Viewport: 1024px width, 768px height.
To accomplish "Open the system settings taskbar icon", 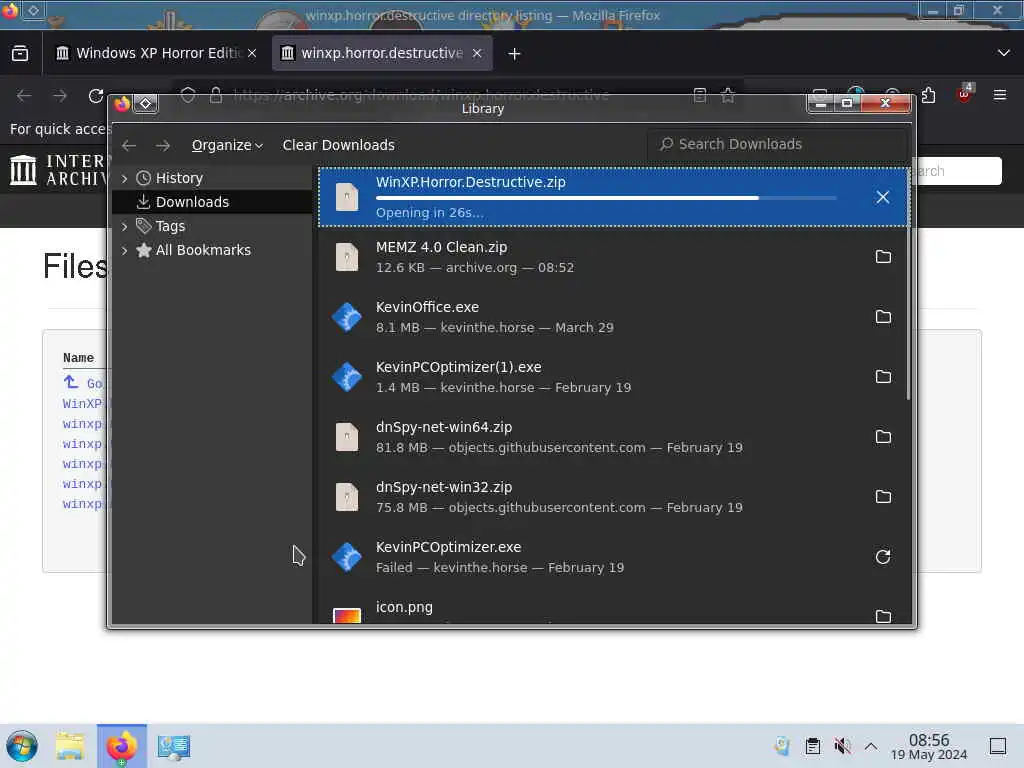I will [x=174, y=746].
